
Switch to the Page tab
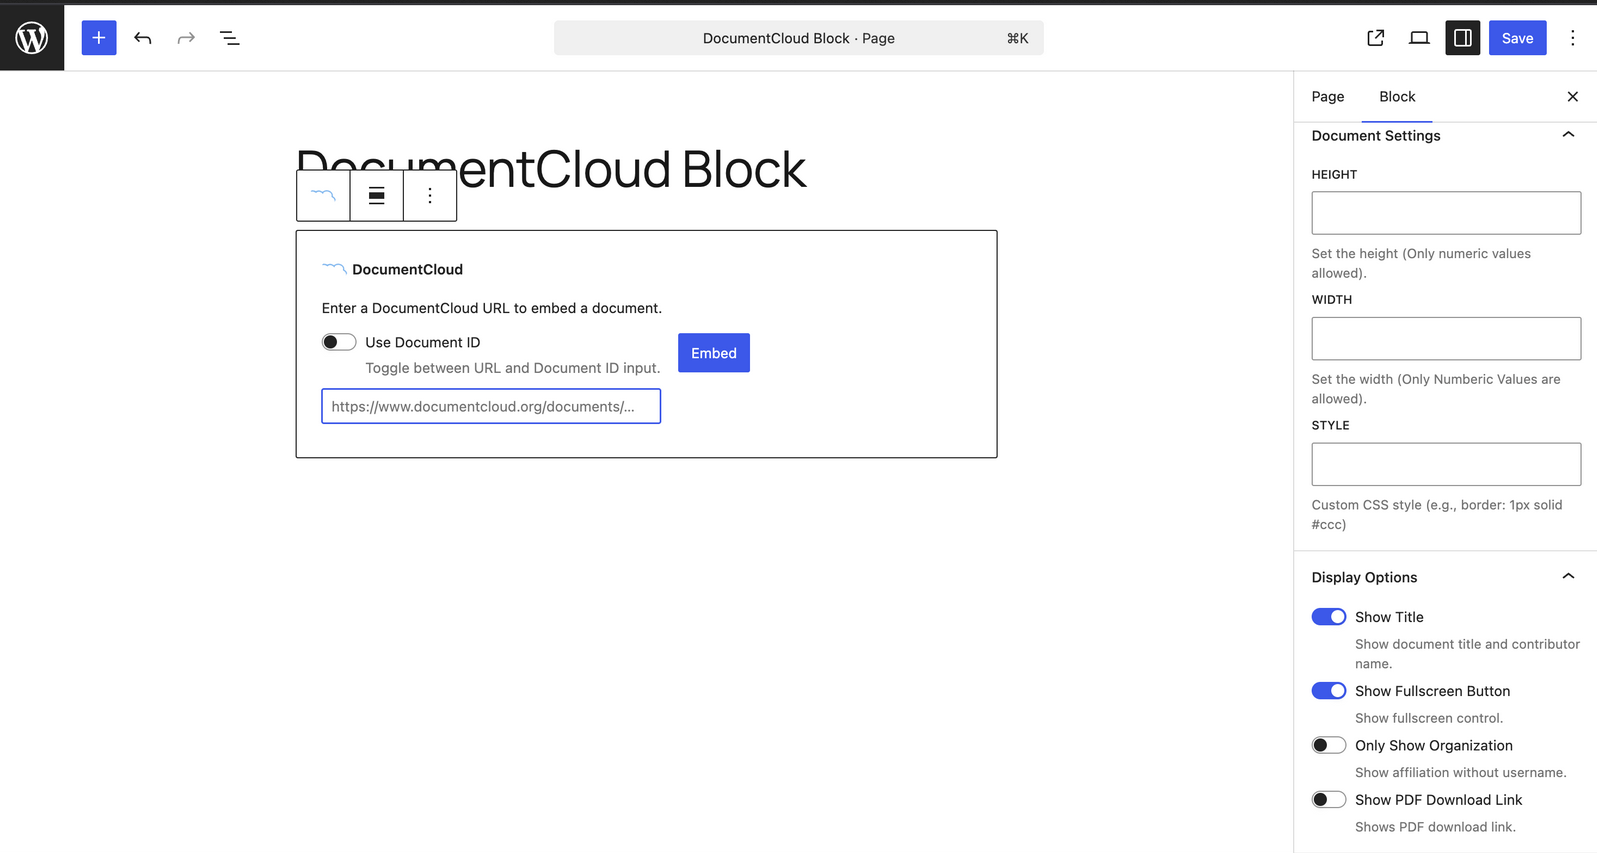tap(1327, 97)
